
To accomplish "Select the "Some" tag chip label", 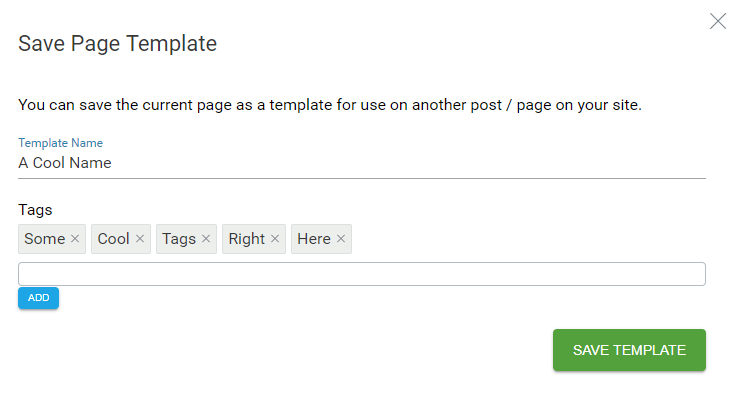I will (44, 239).
